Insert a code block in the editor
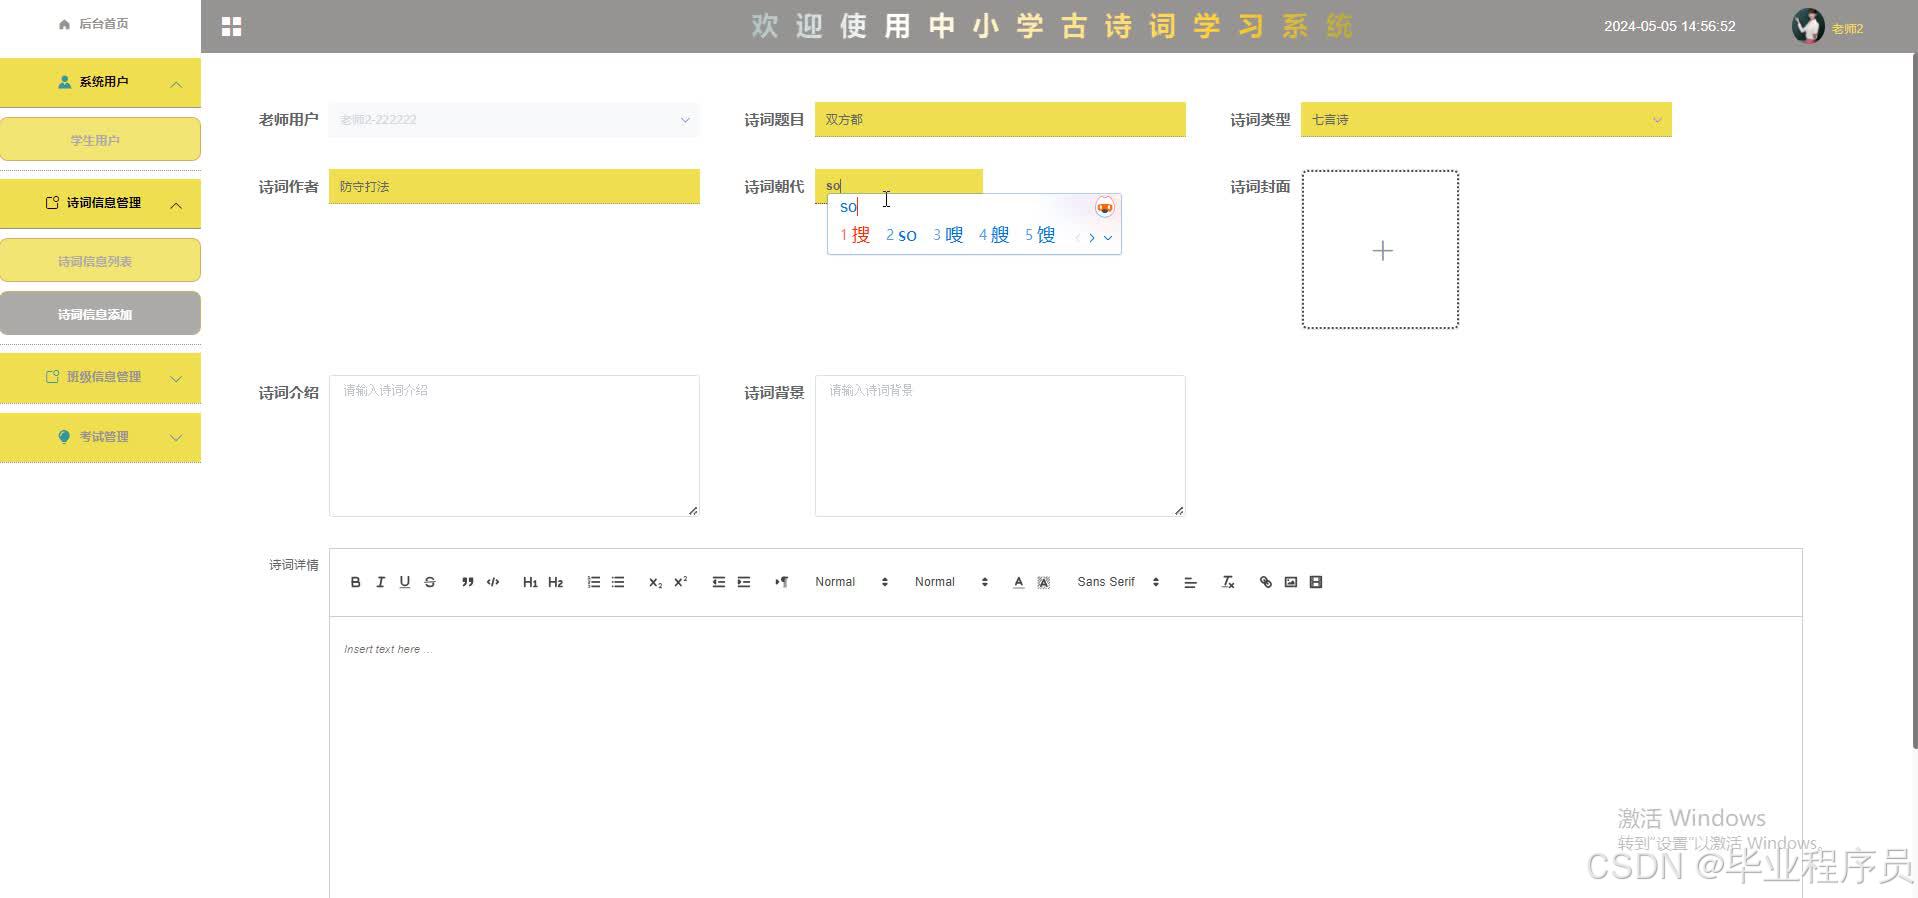 tap(493, 582)
